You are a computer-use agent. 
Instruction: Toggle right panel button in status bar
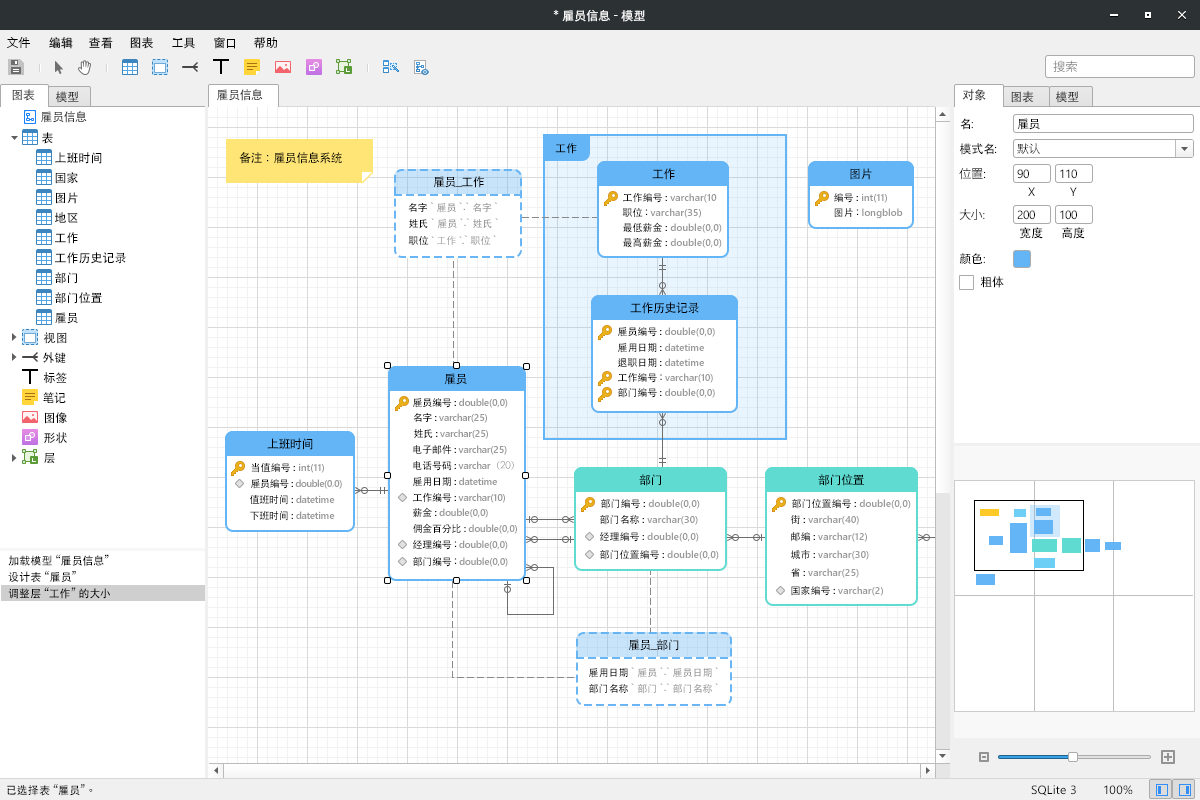coord(1184,790)
